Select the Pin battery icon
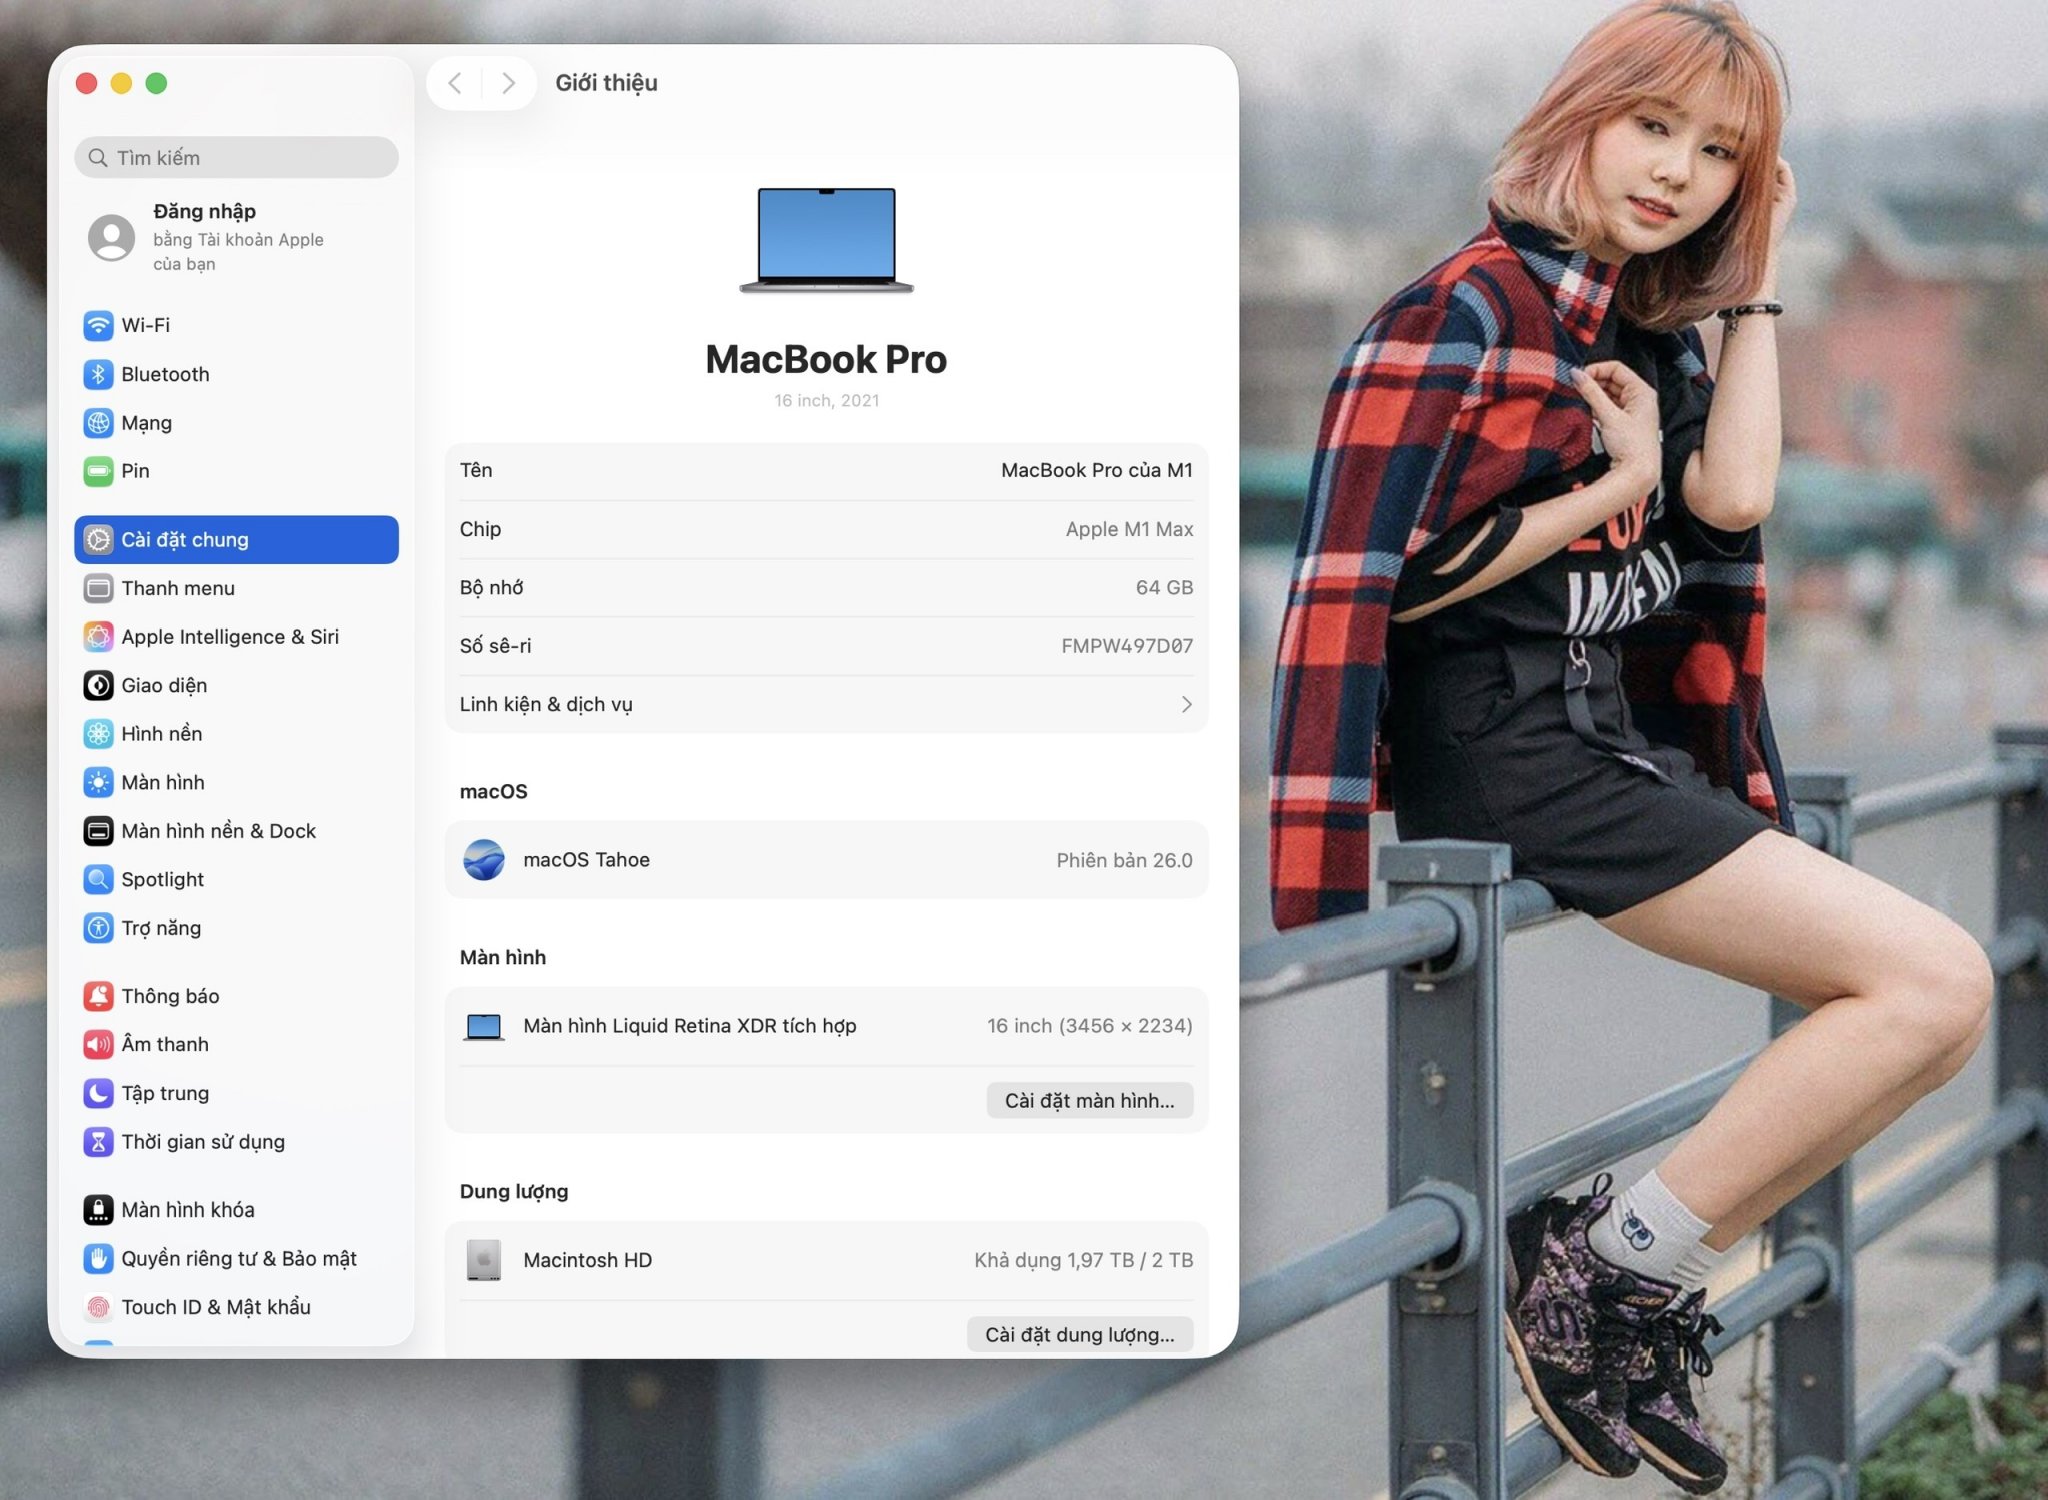 click(98, 471)
